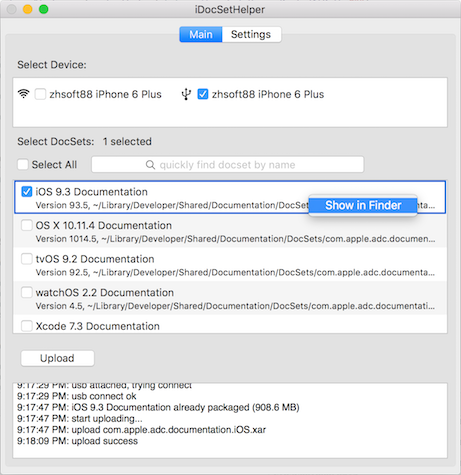Uncheck the USB zhsoft88 iPhone 6 Plus checkbox
This screenshot has height=475, width=461.
[203, 94]
